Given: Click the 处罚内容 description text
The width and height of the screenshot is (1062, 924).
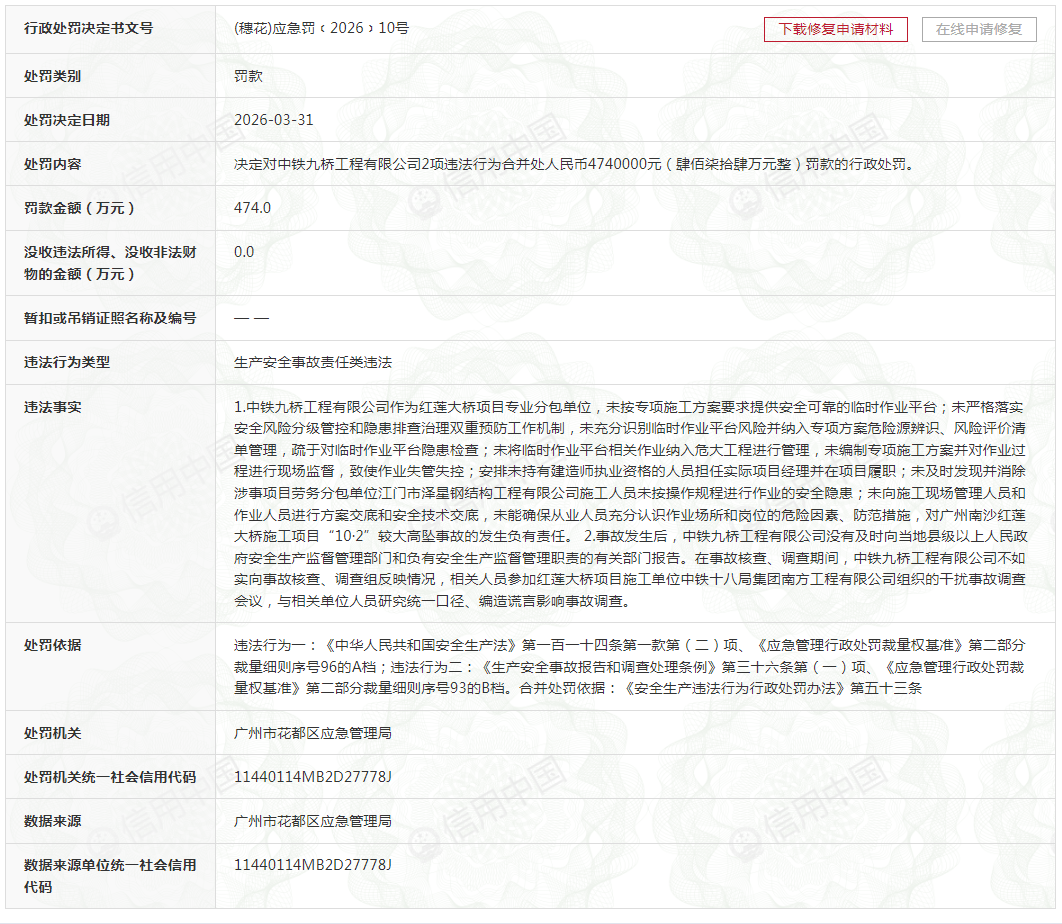Looking at the screenshot, I should click(573, 164).
